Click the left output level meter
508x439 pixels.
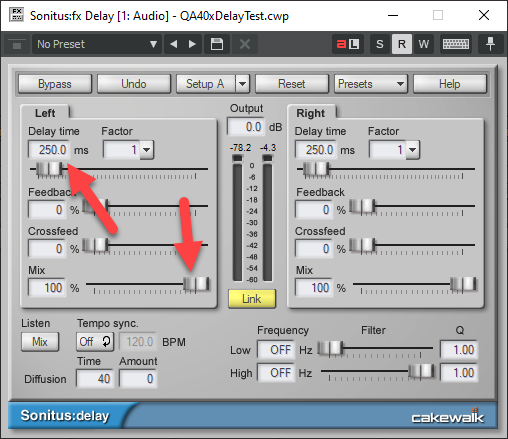237,218
